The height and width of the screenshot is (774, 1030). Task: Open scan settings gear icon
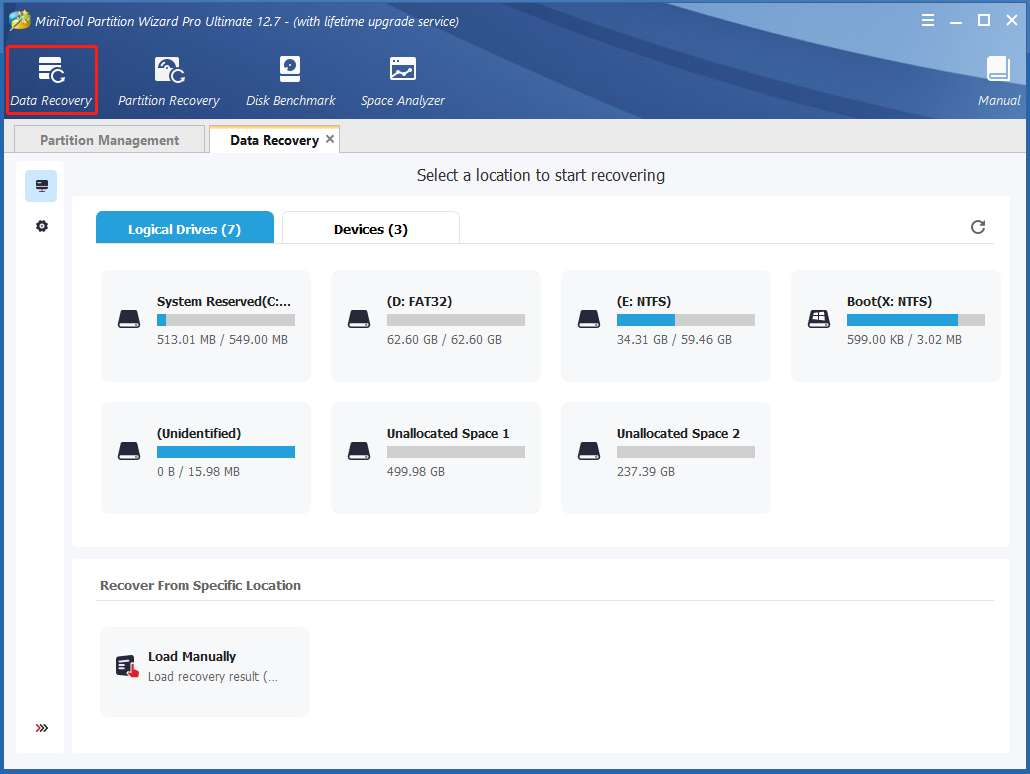(x=41, y=226)
